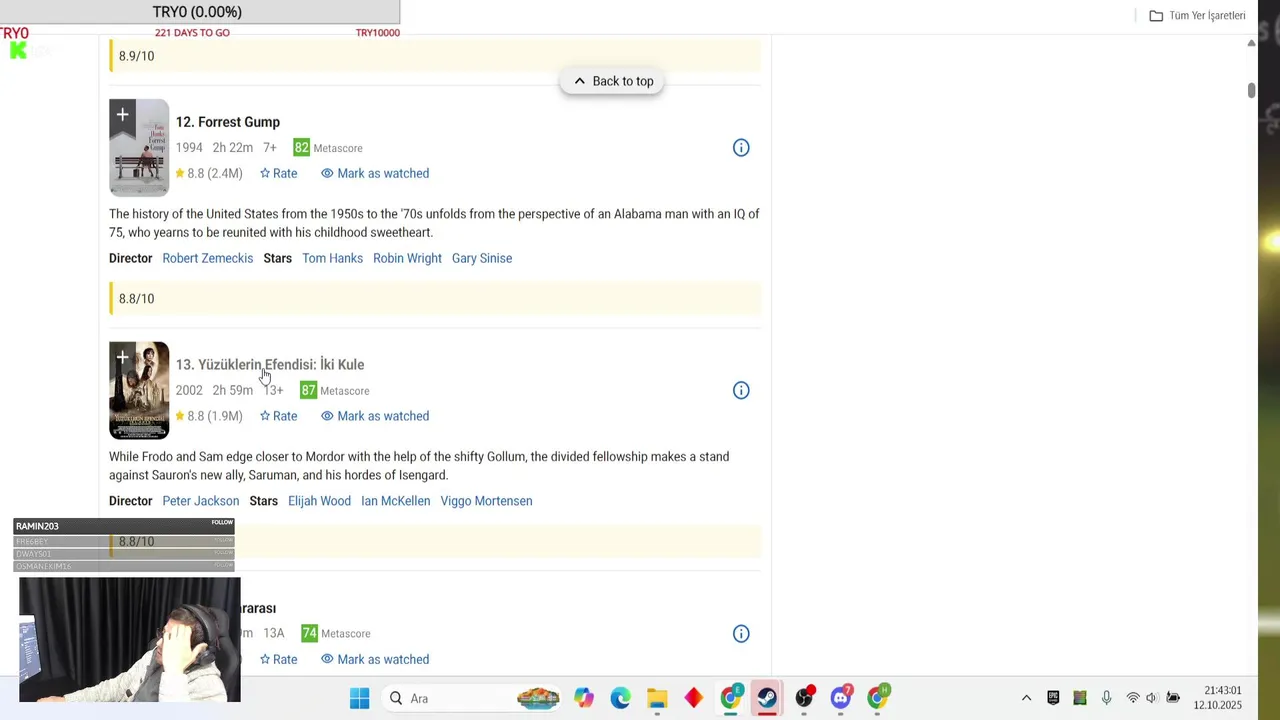Open Viggo Mortensen profile link

tap(486, 501)
